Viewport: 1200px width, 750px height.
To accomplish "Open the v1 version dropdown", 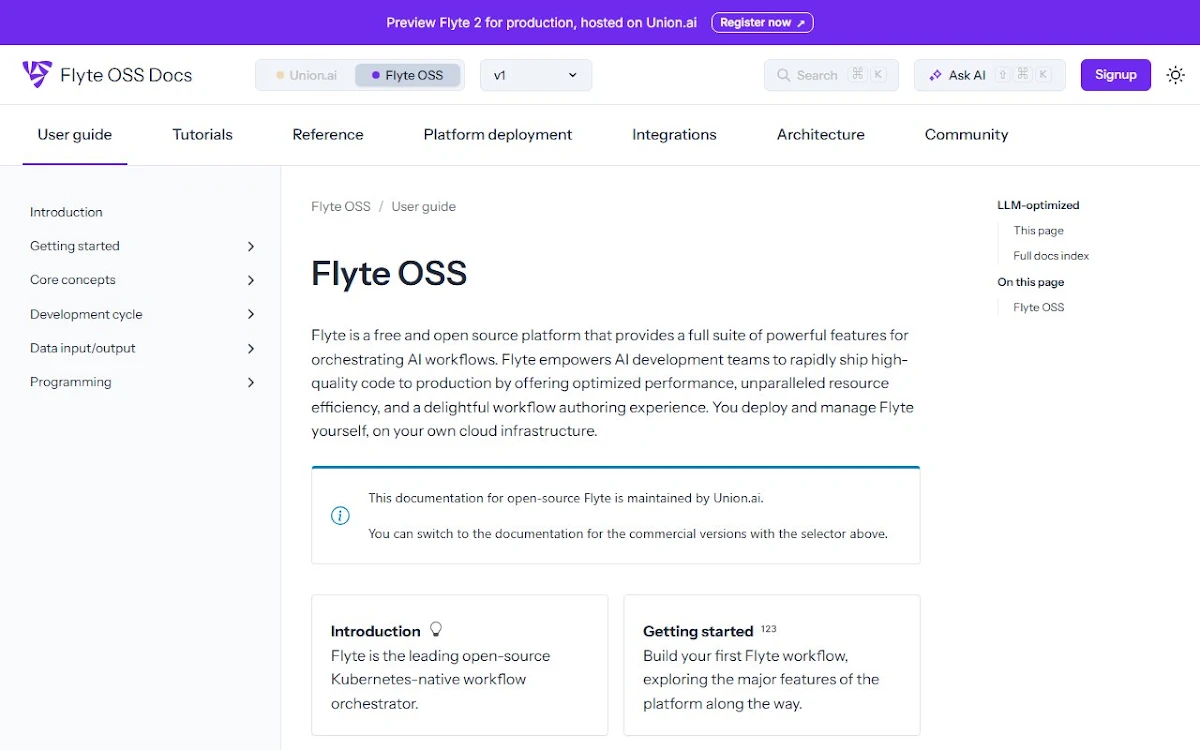I will point(536,75).
